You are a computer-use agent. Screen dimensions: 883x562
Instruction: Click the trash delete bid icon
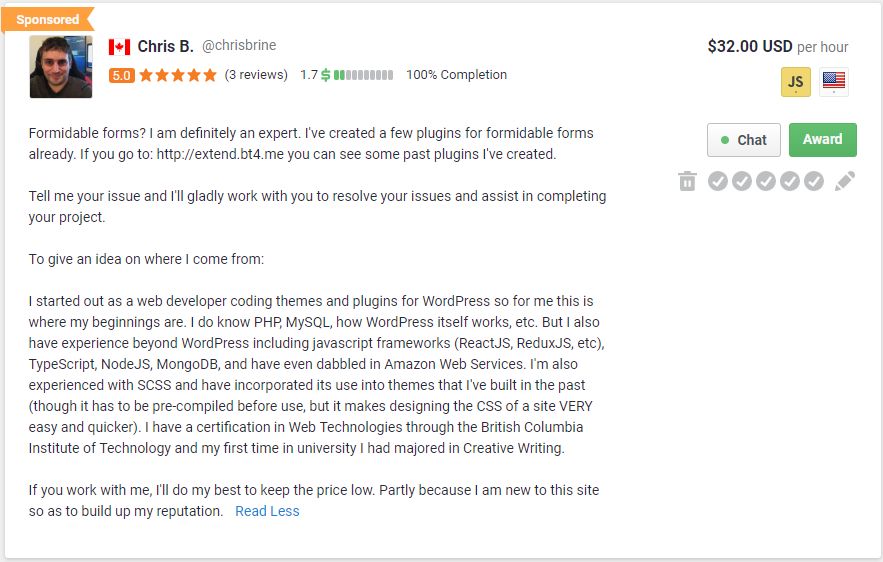click(x=687, y=181)
